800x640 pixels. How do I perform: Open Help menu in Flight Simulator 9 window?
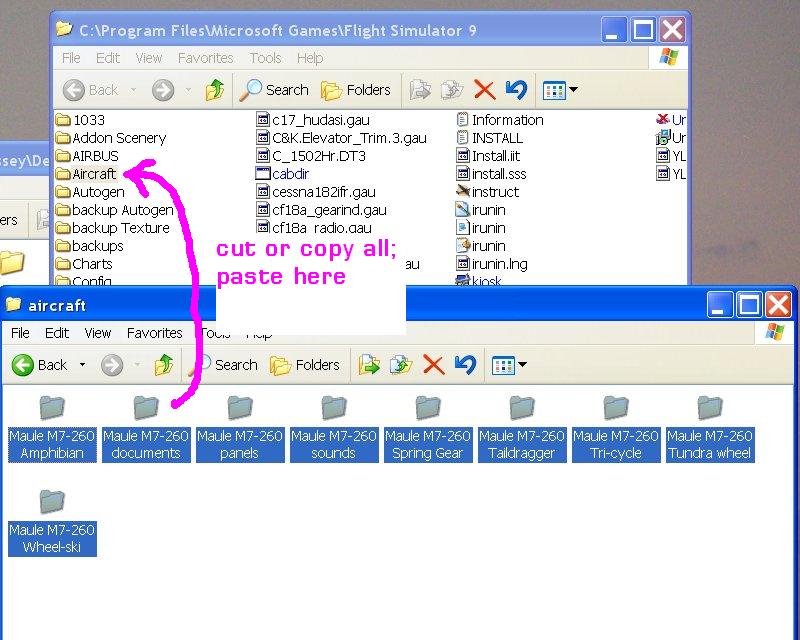click(x=310, y=58)
